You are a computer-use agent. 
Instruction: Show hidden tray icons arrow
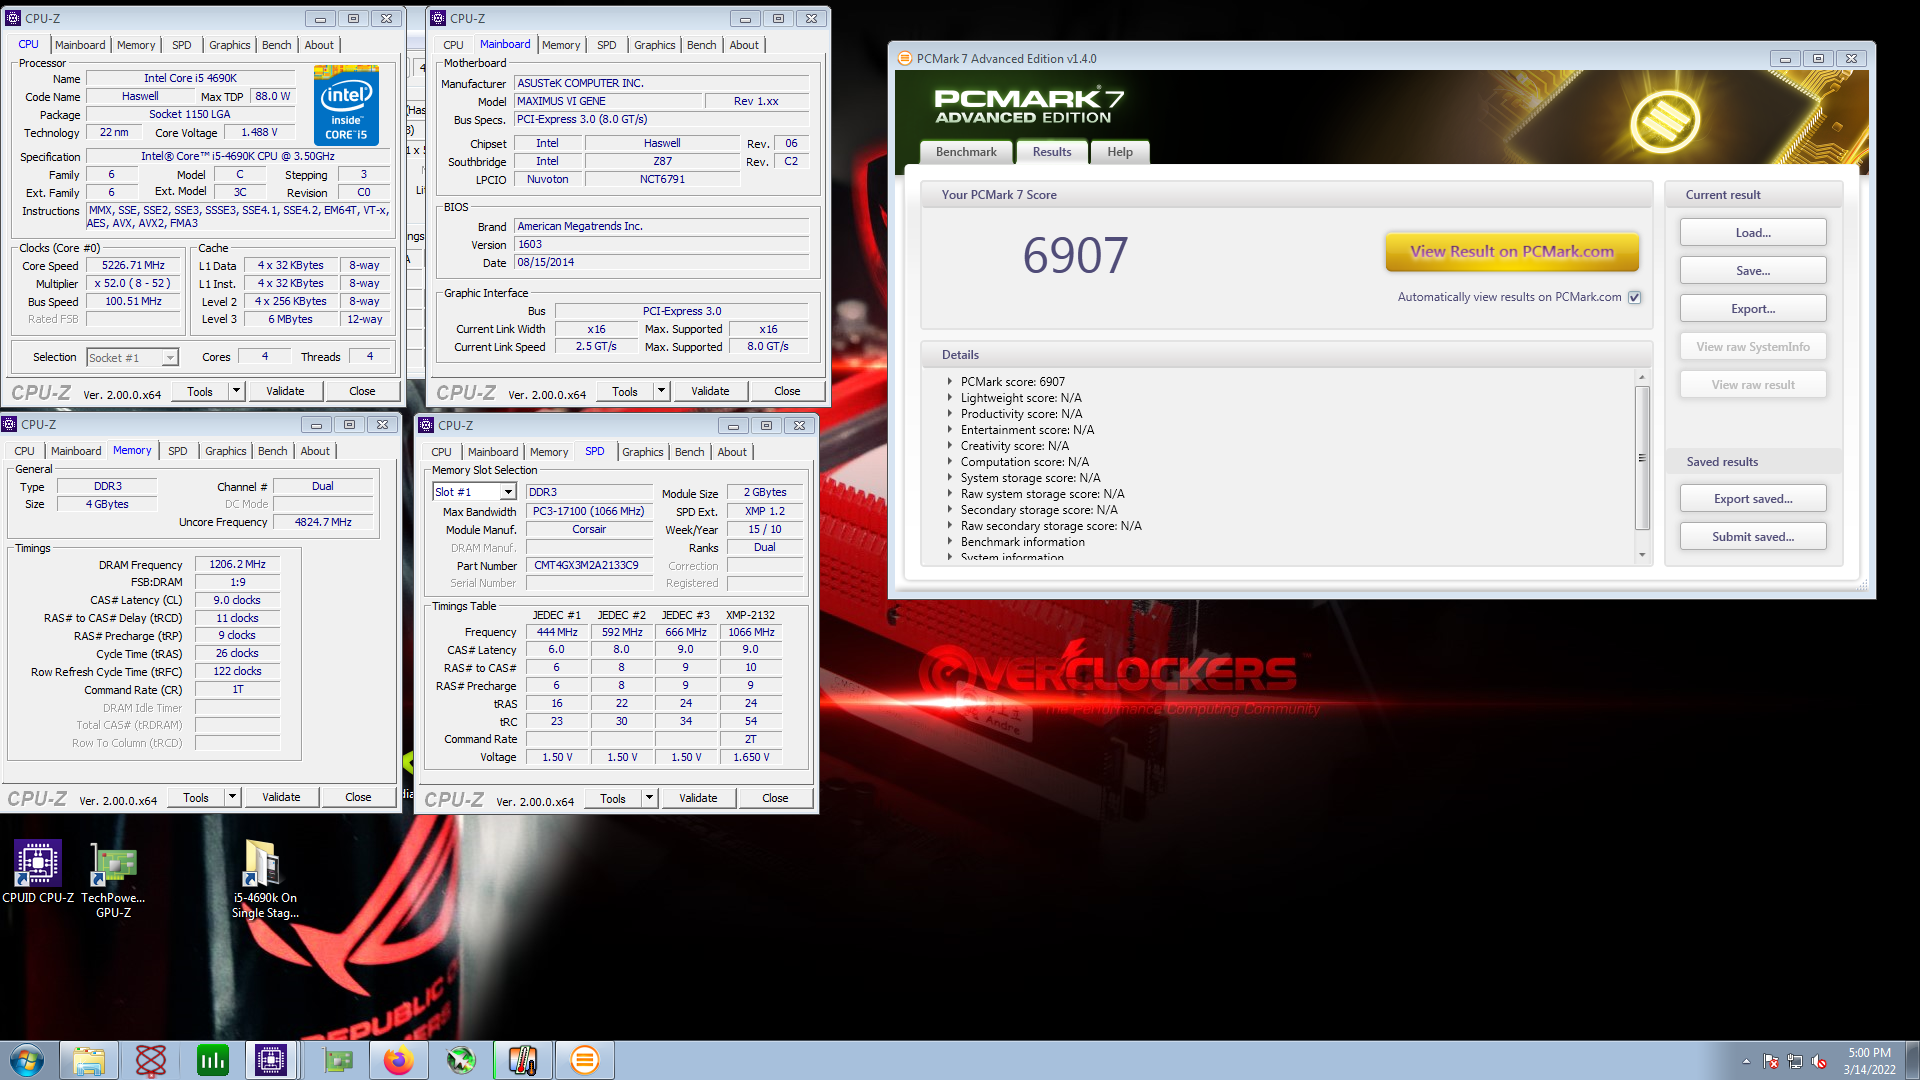1746,1061
